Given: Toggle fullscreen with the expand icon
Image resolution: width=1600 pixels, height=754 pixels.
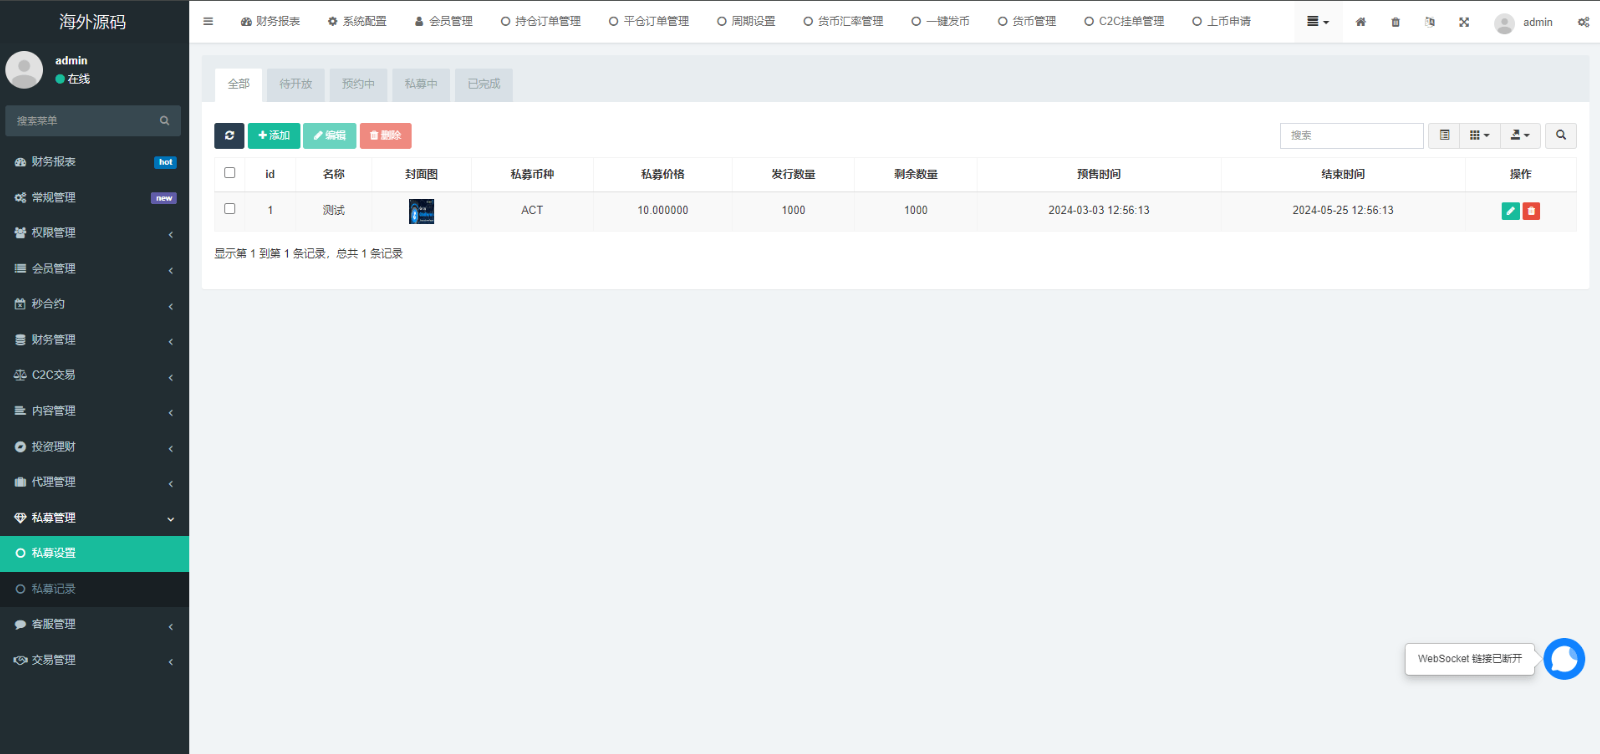Looking at the screenshot, I should pyautogui.click(x=1464, y=22).
